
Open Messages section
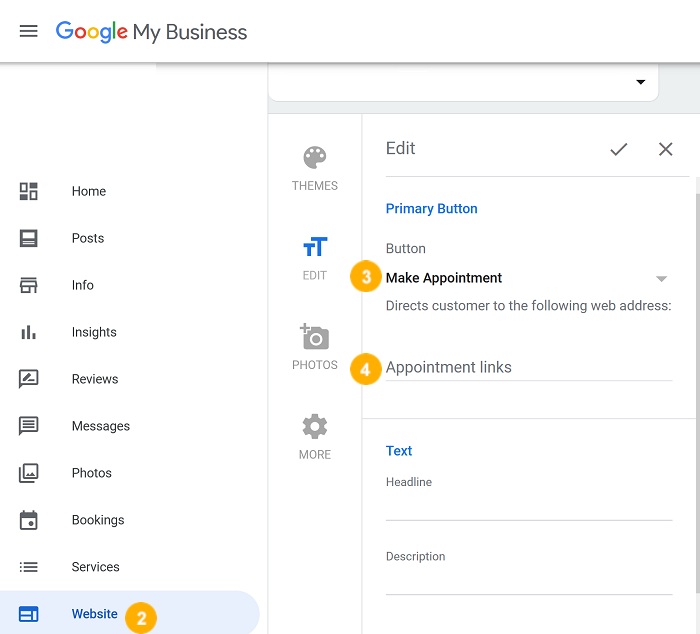pyautogui.click(x=101, y=426)
